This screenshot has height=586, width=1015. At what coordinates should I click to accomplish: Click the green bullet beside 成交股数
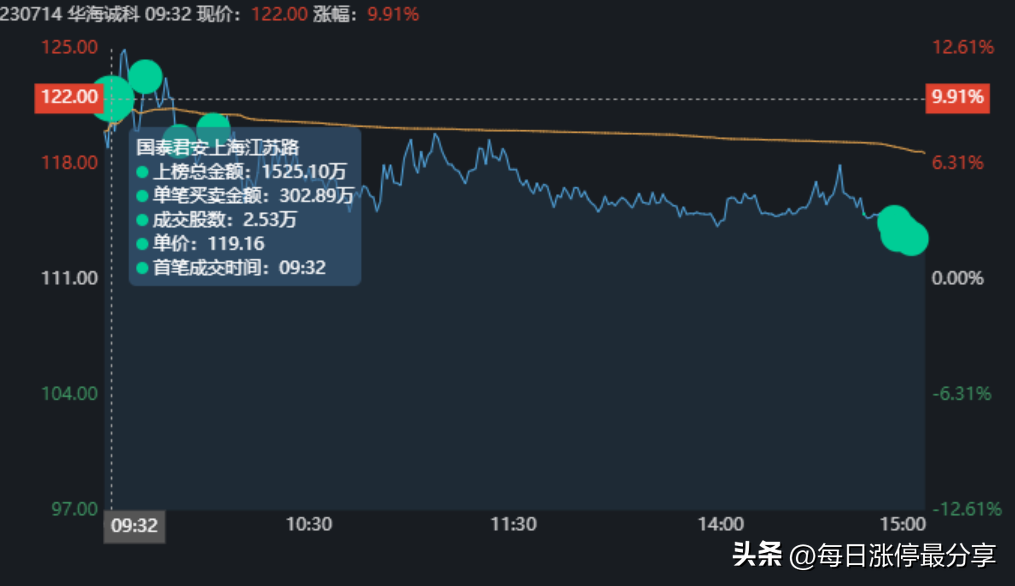(x=142, y=220)
